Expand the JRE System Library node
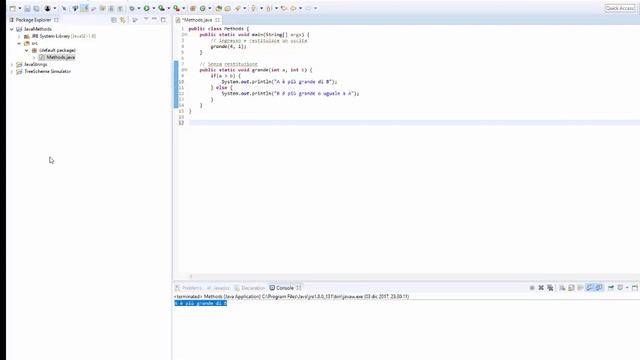The image size is (640, 360). 19,36
